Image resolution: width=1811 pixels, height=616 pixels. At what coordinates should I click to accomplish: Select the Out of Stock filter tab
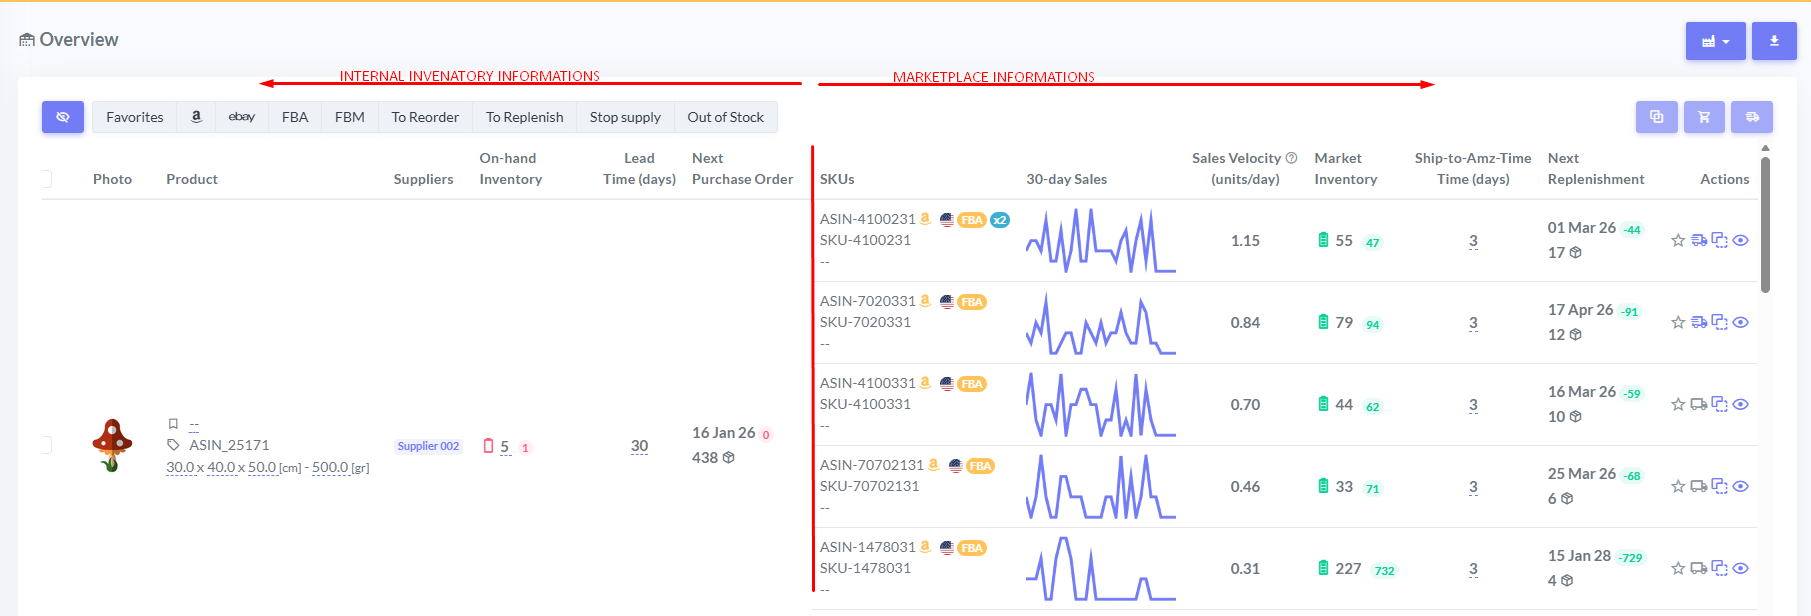[x=725, y=117]
